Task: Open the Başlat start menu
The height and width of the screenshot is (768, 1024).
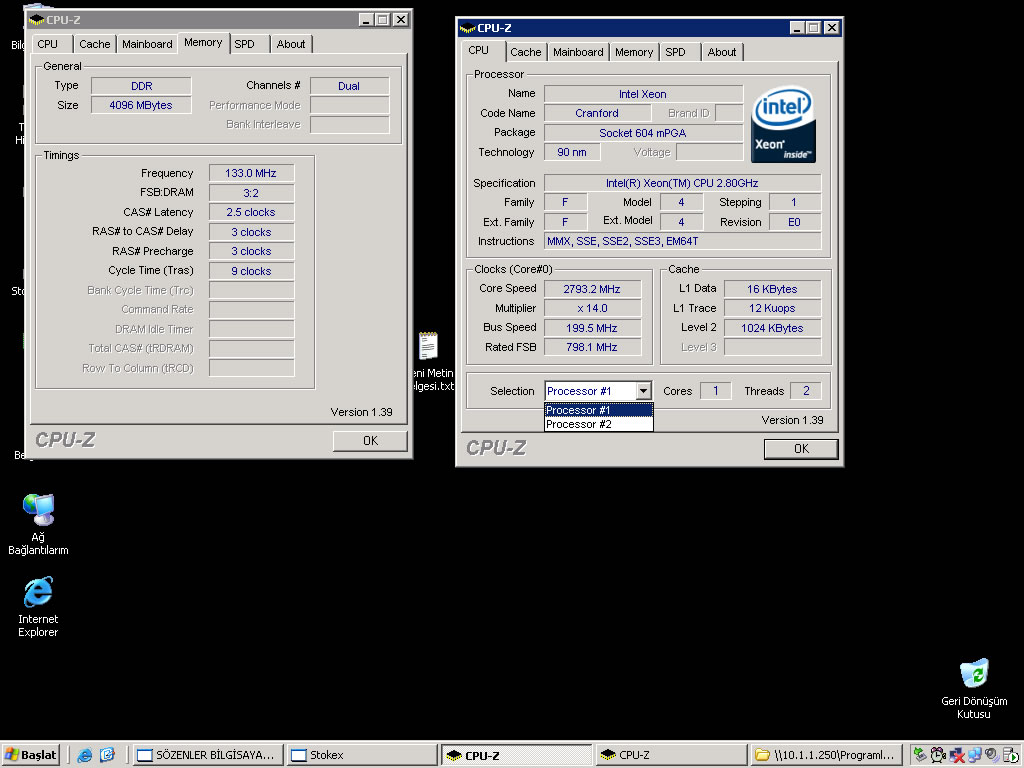Action: tap(31, 755)
